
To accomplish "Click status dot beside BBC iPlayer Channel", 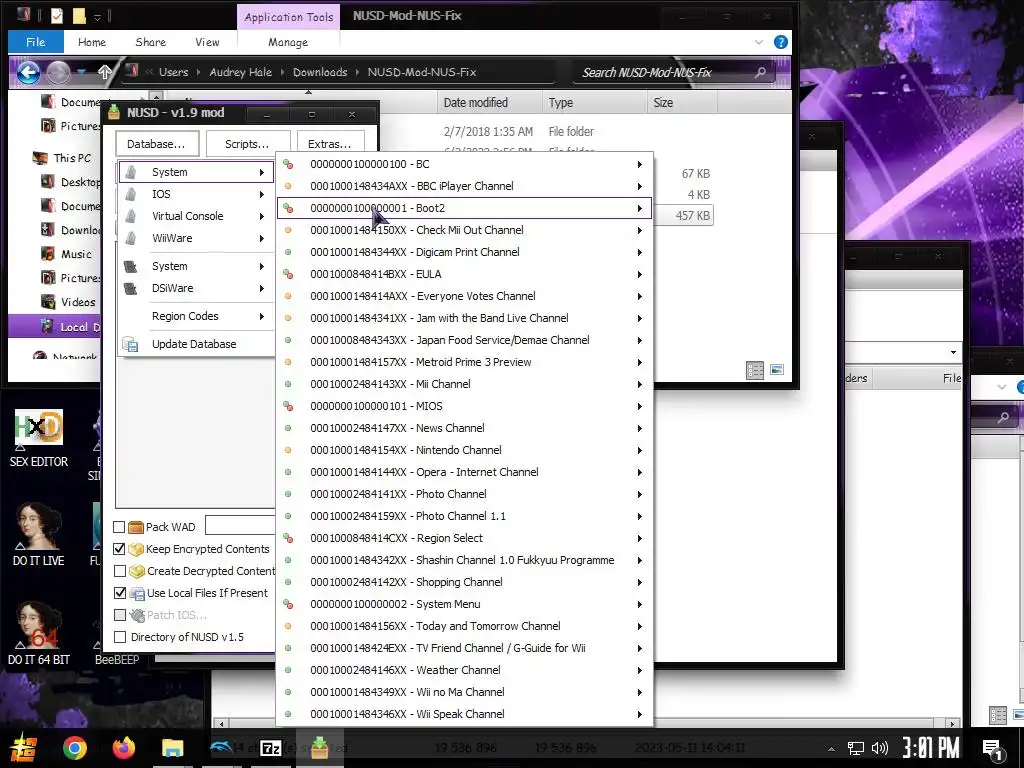I will point(287,186).
